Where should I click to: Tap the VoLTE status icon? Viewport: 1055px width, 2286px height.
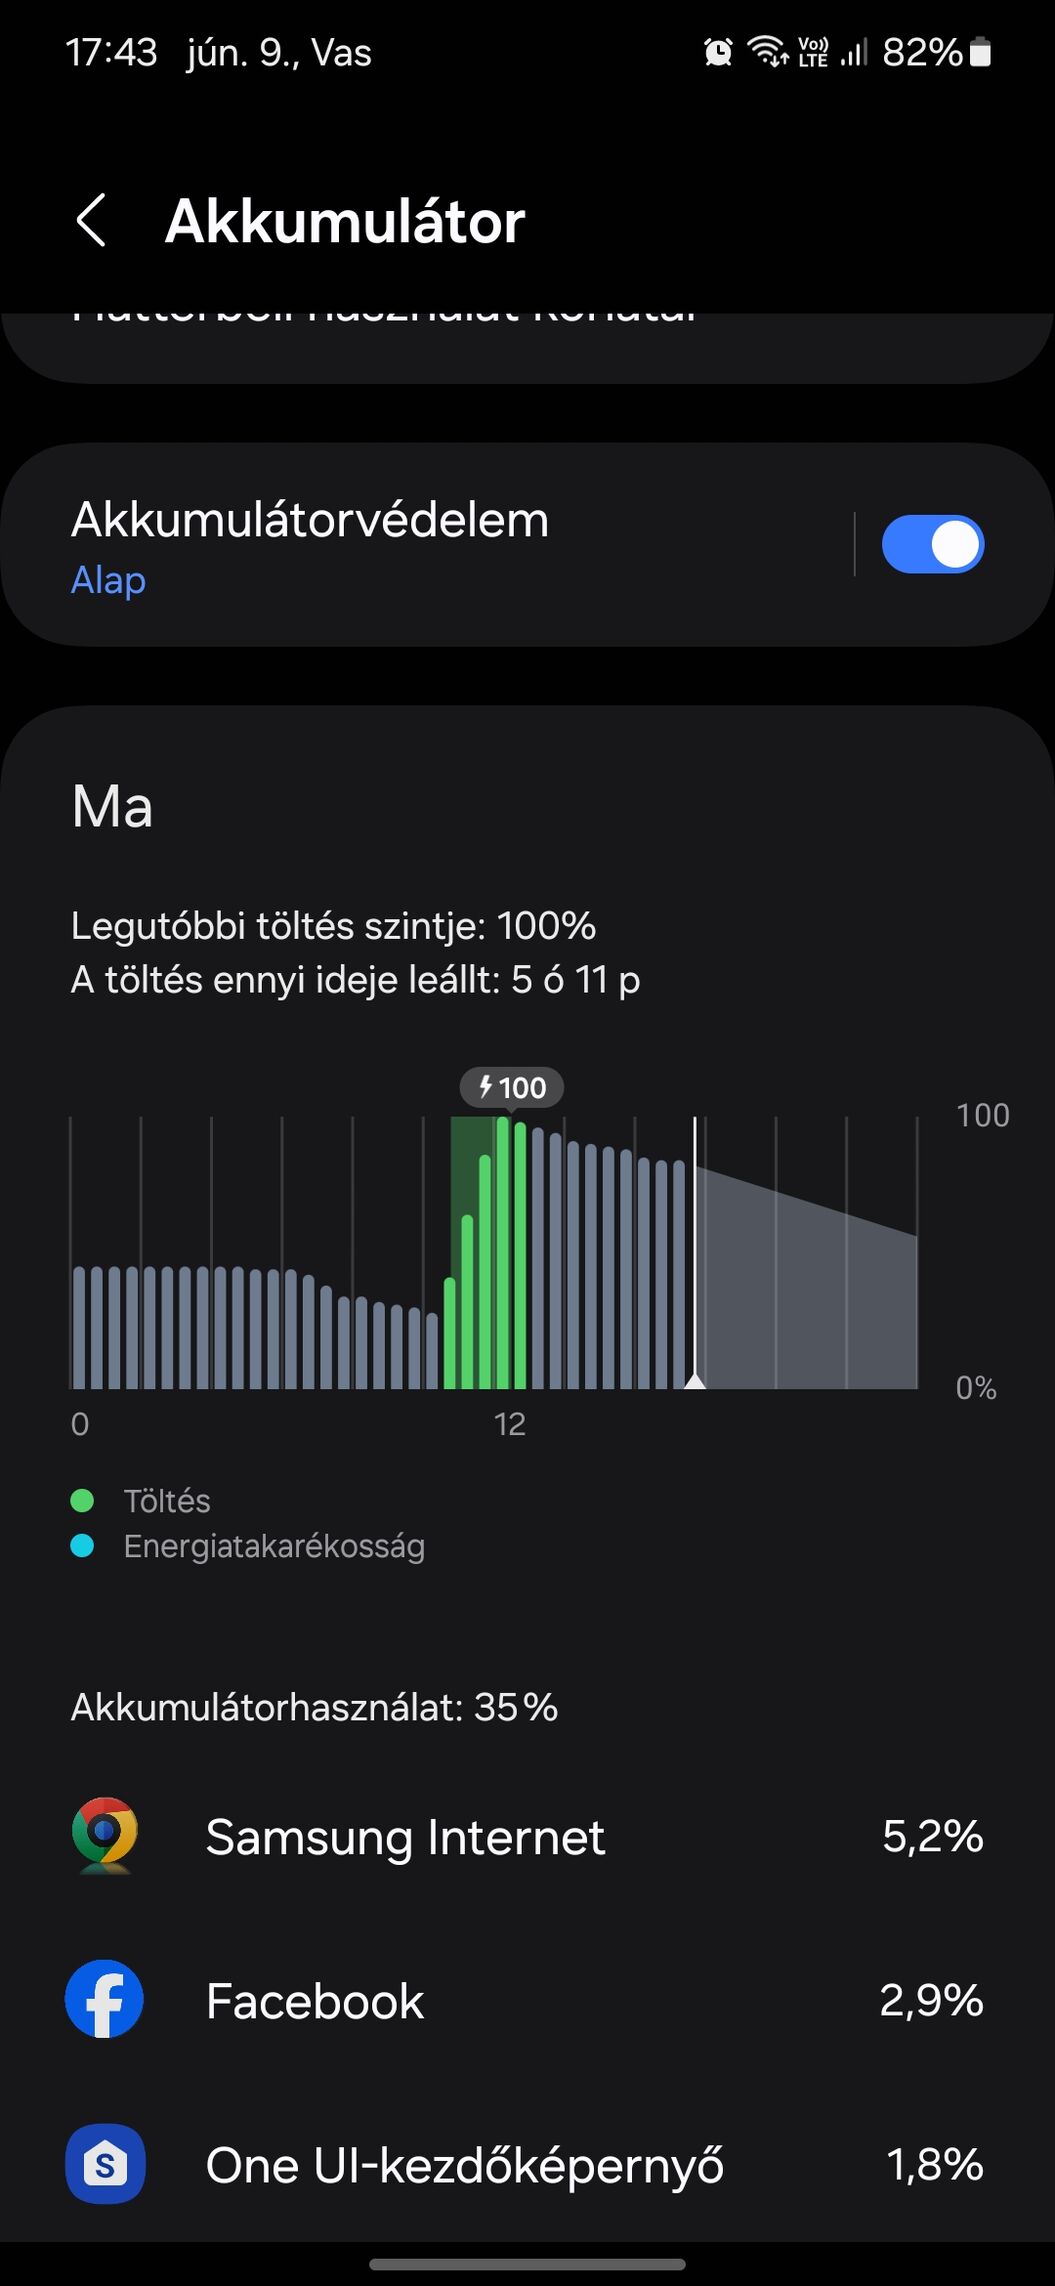[813, 52]
